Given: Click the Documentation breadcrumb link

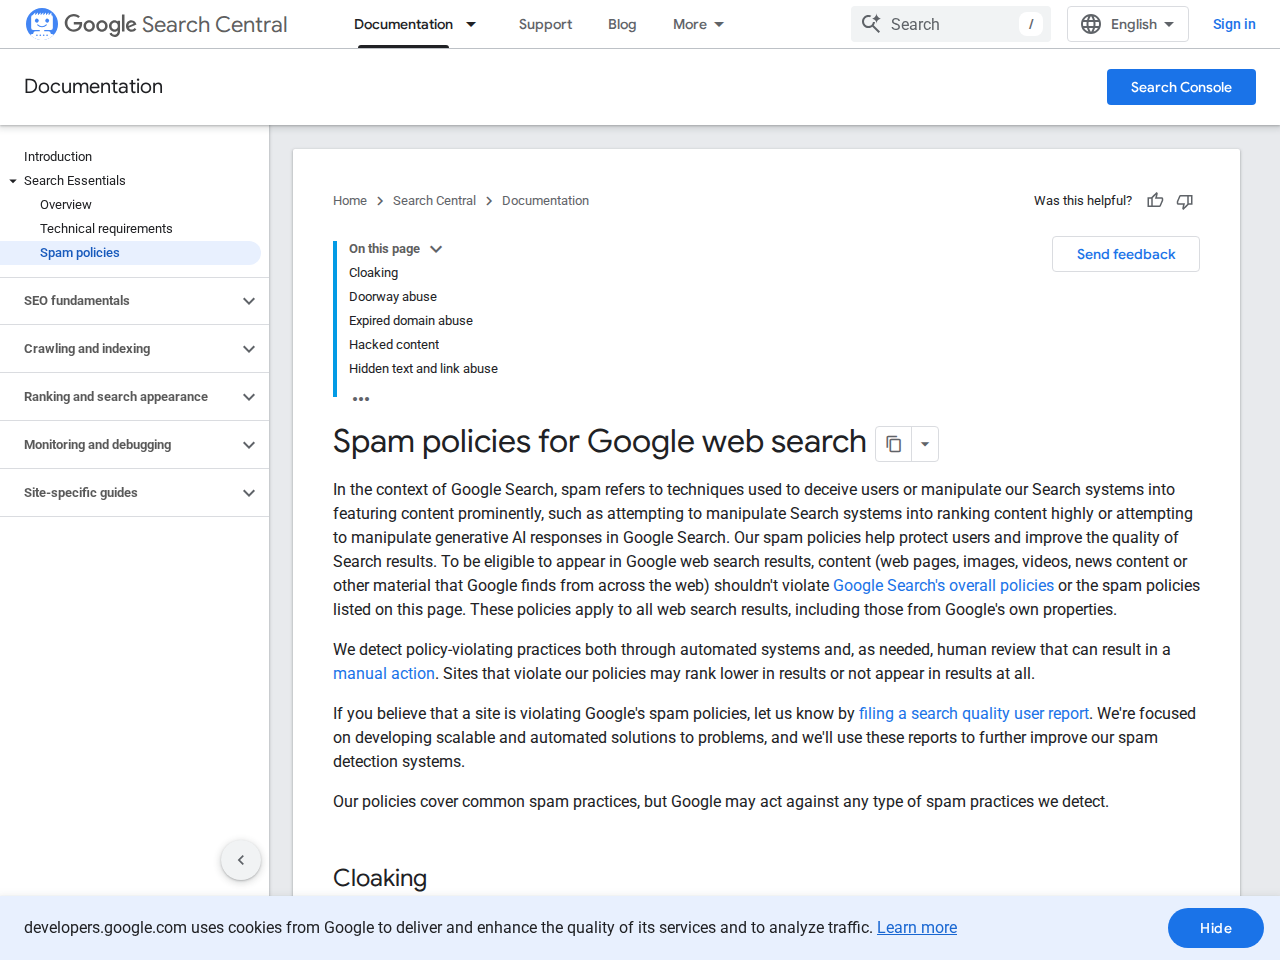Looking at the screenshot, I should 545,201.
